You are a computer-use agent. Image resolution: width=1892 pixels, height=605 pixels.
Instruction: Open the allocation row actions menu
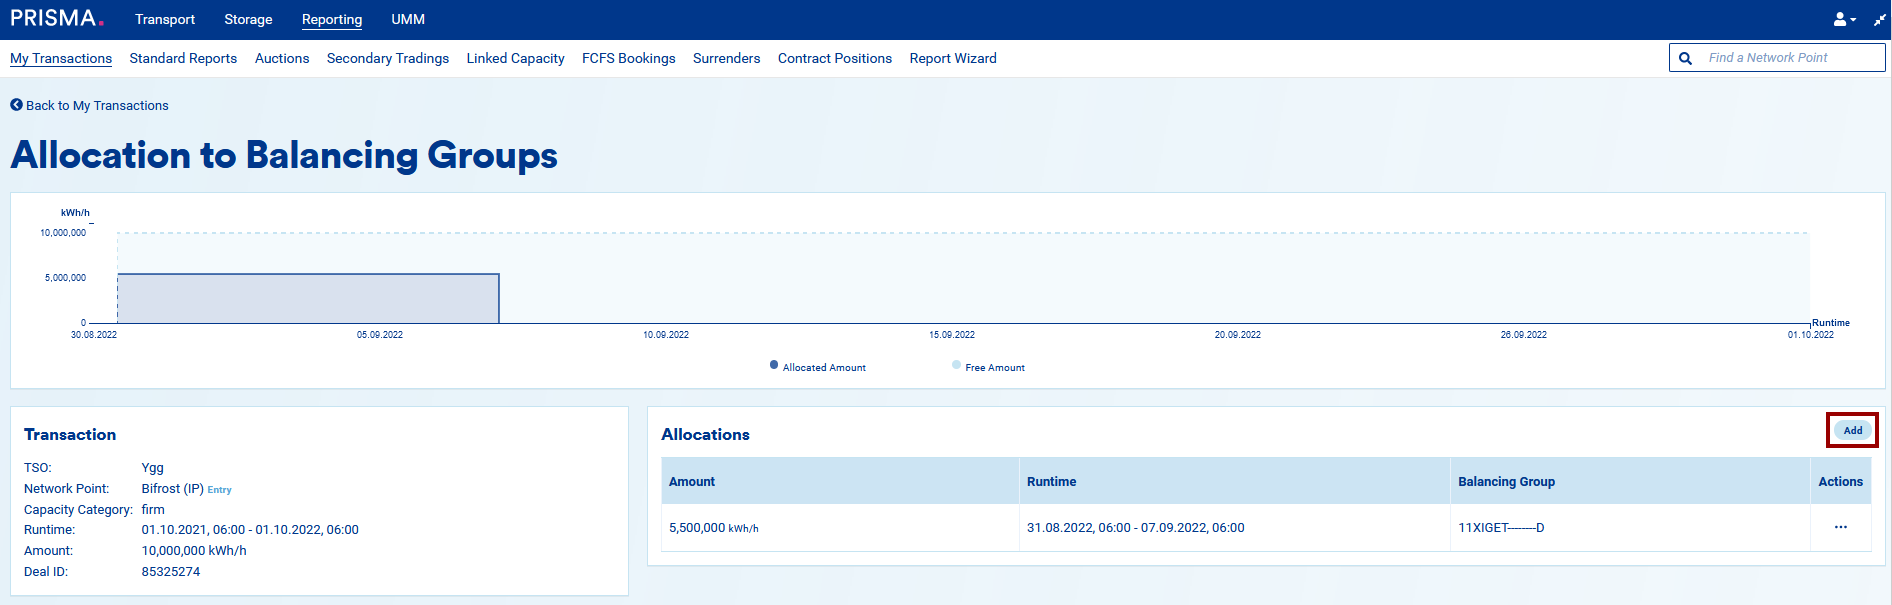pos(1840,527)
